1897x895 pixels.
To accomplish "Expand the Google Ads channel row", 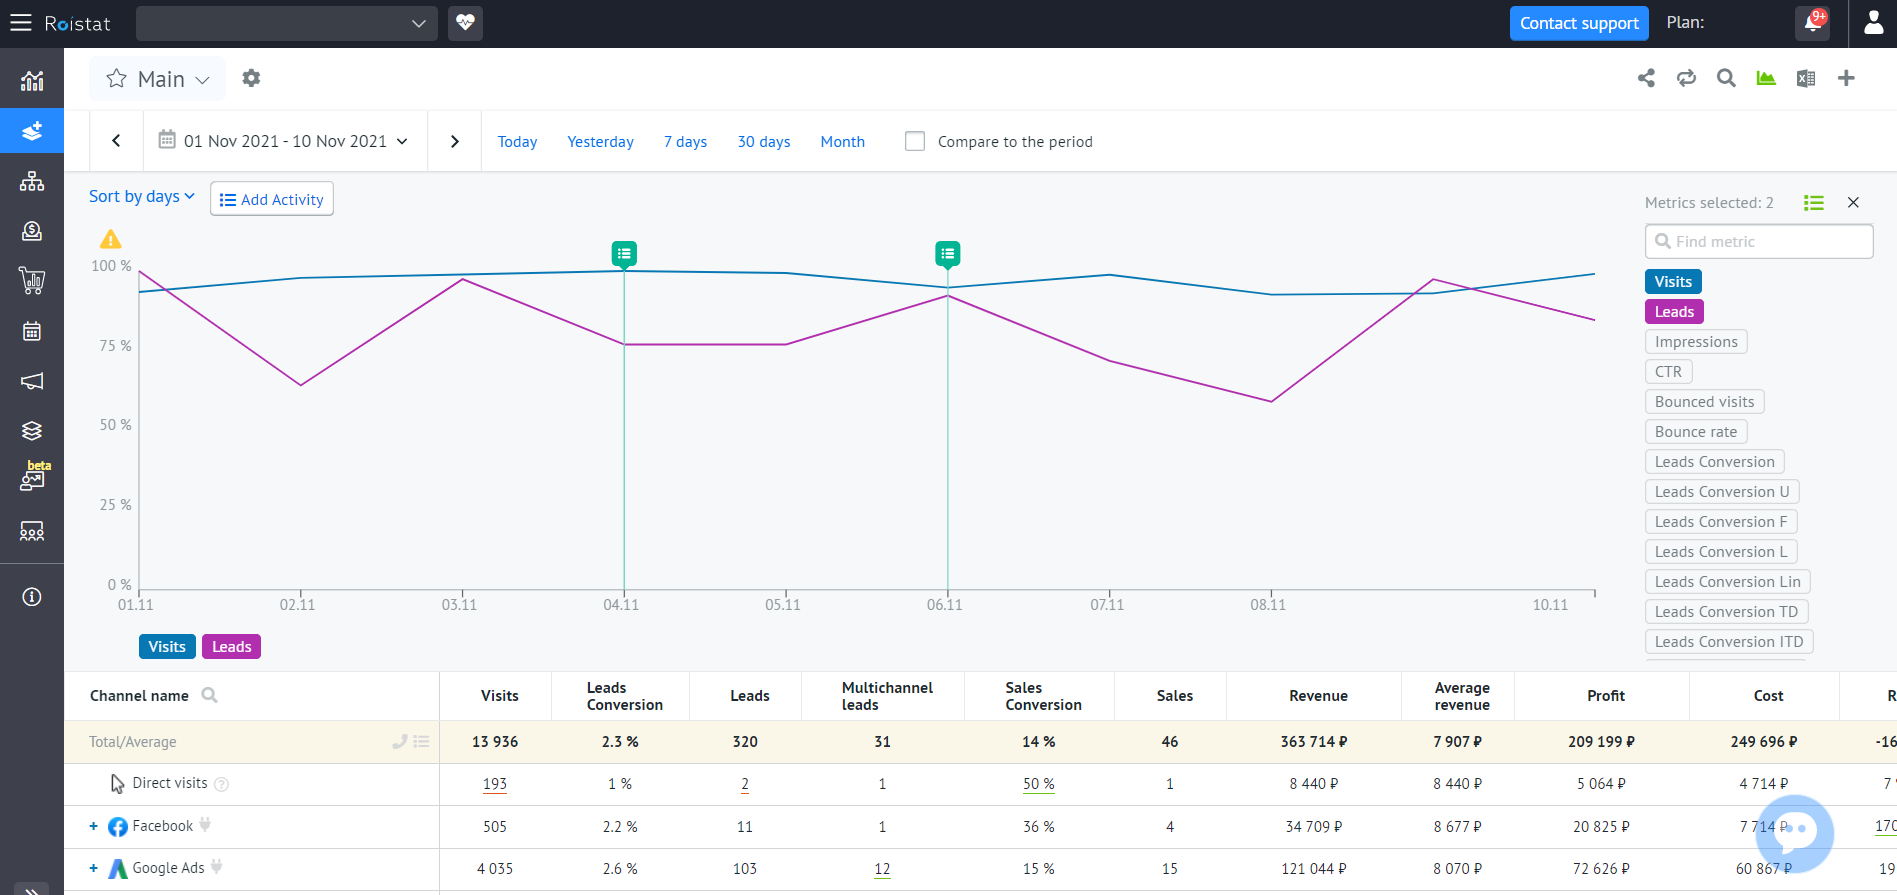I will click(x=93, y=868).
